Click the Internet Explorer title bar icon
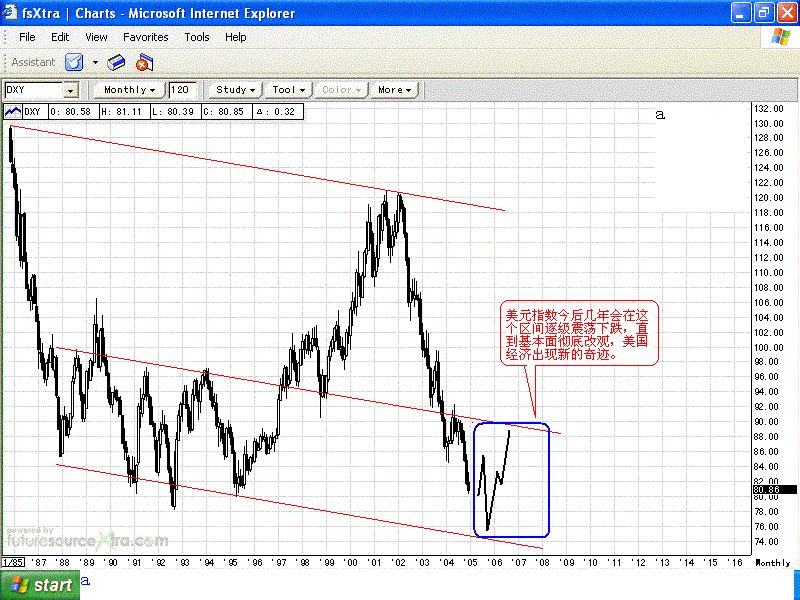 (11, 13)
